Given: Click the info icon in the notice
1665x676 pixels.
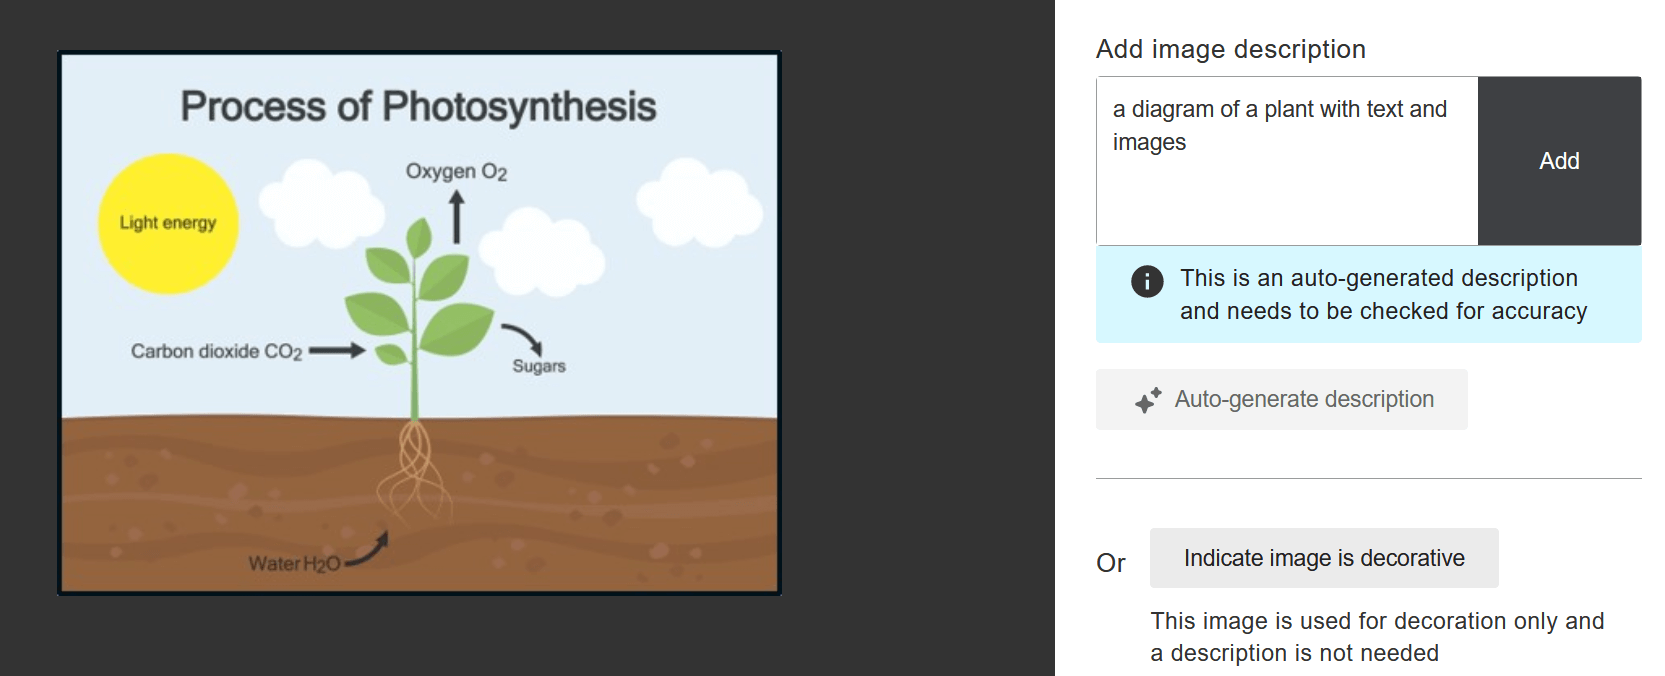Looking at the screenshot, I should [x=1147, y=281].
